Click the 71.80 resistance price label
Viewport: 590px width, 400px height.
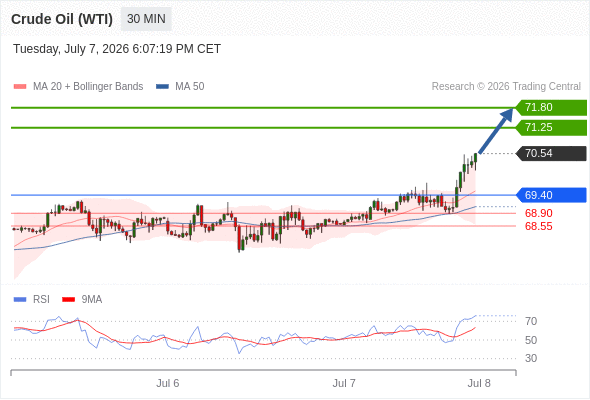[x=551, y=108]
